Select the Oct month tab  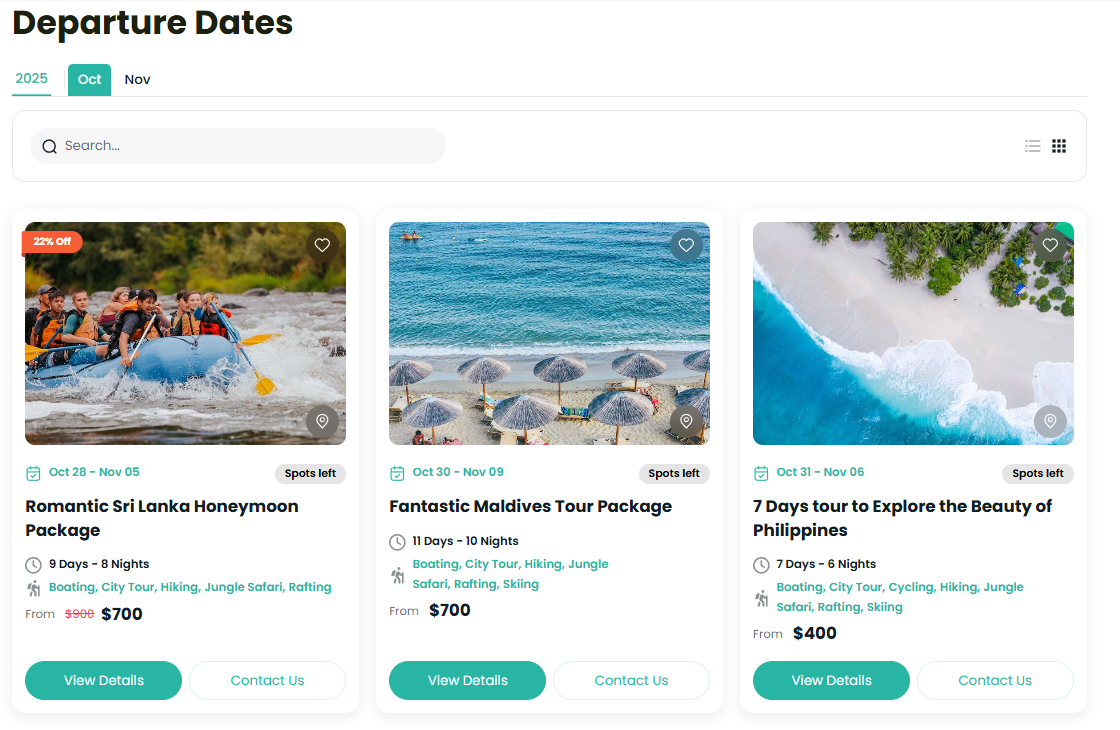[90, 80]
